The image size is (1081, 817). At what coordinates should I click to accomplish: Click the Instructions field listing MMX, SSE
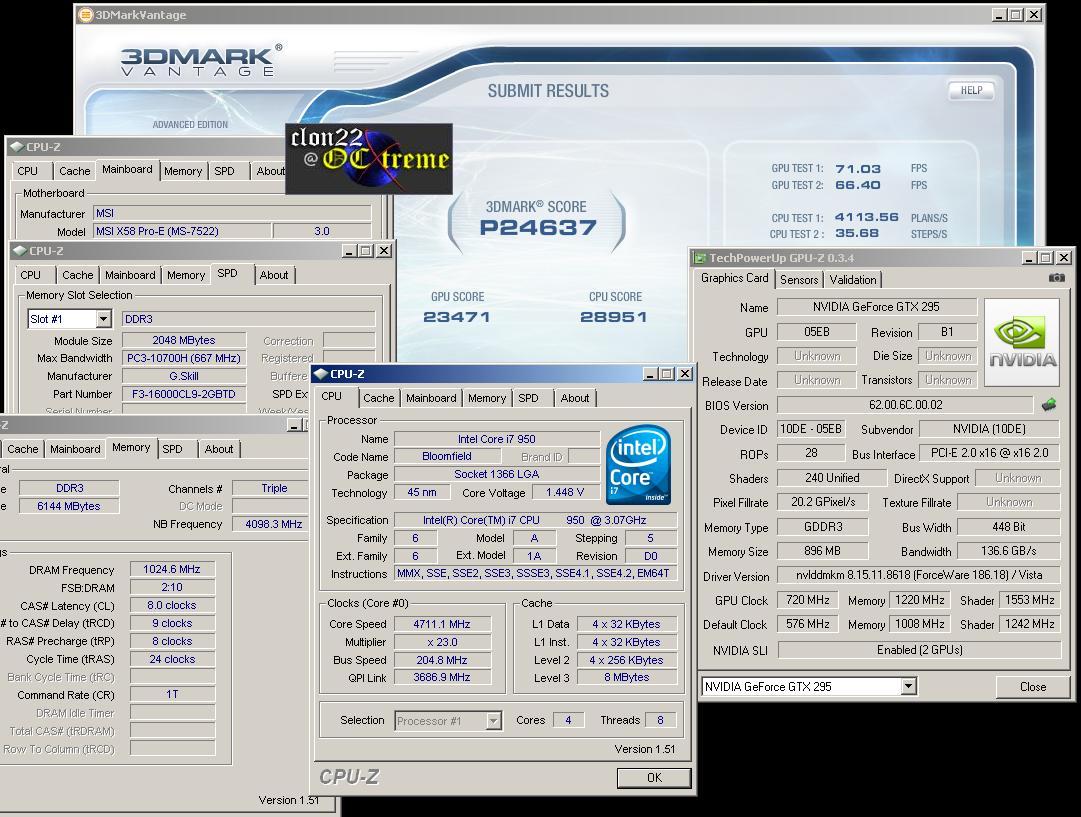[x=536, y=574]
